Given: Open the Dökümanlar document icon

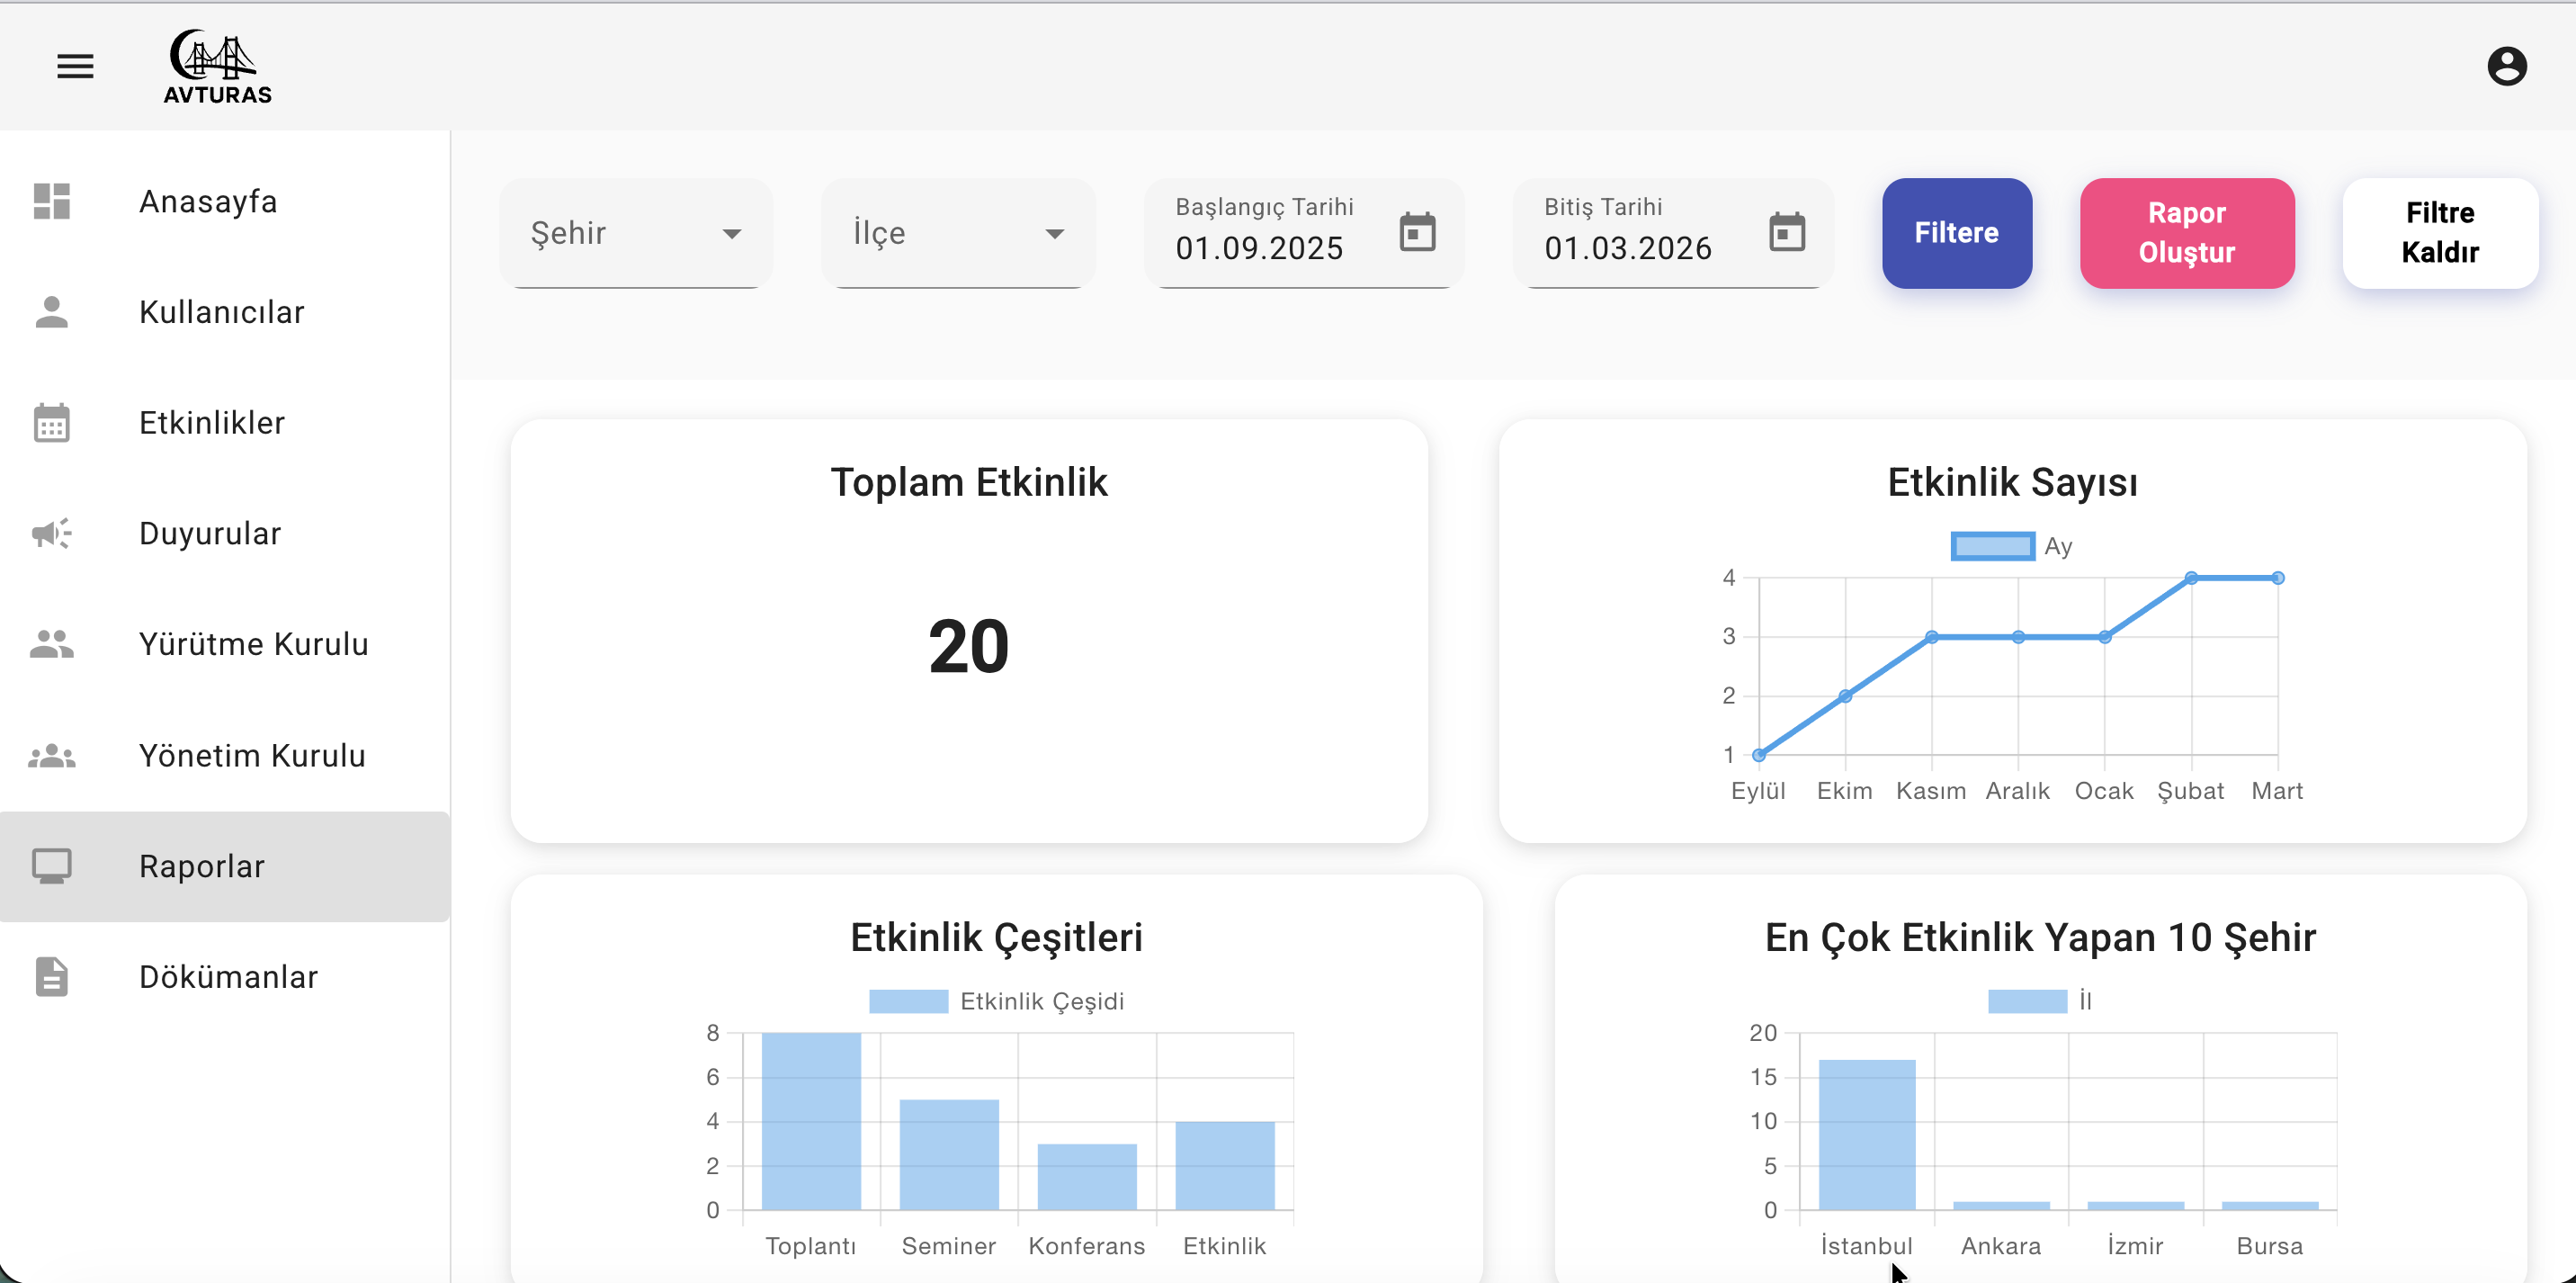Looking at the screenshot, I should 51,977.
